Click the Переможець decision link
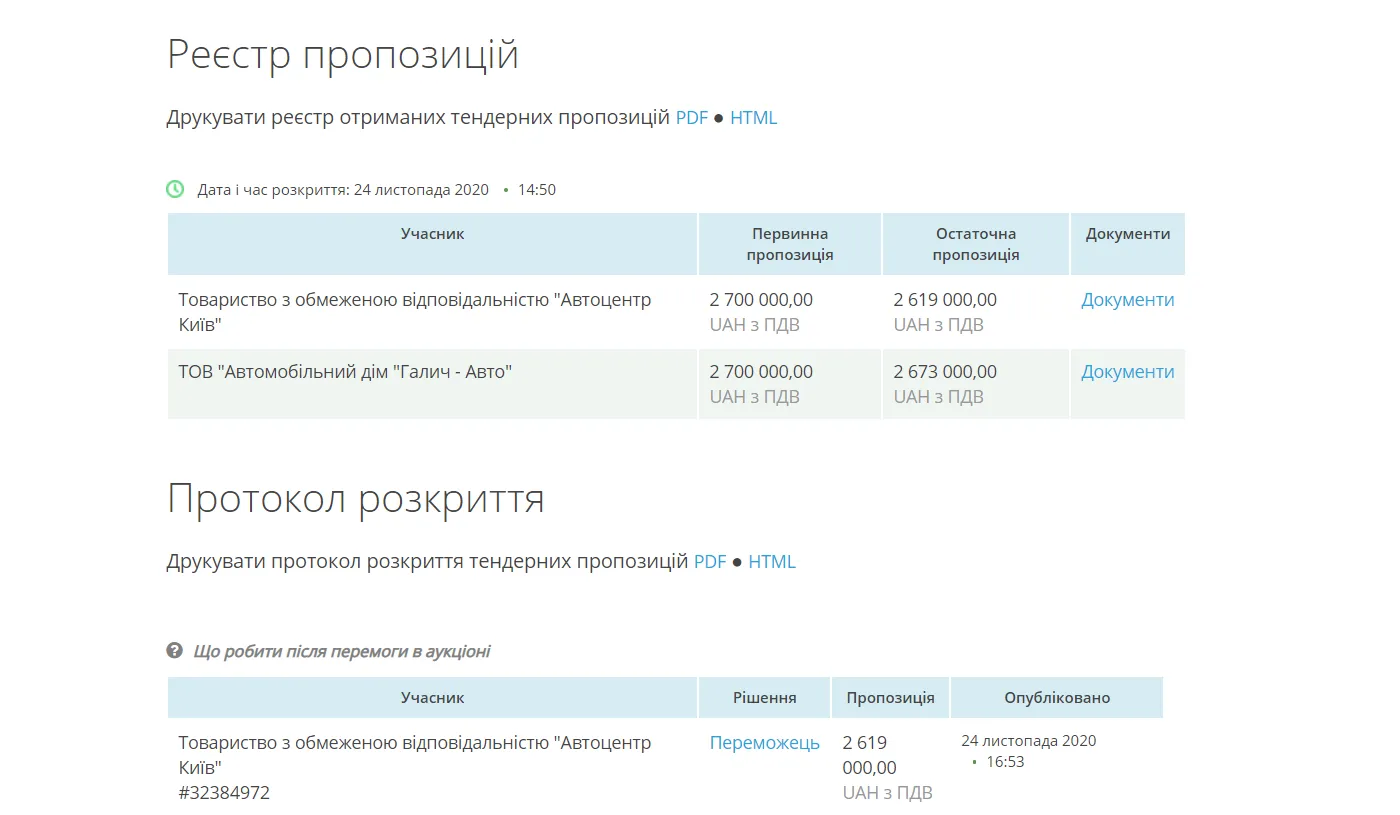1400x815 pixels. pos(765,743)
